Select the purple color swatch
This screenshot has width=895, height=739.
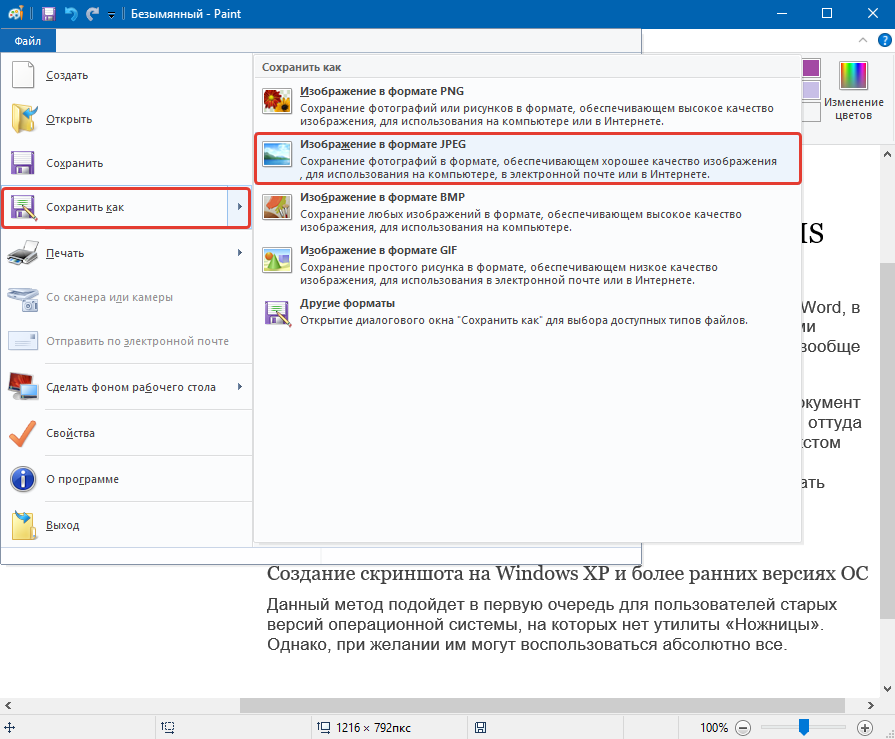point(811,68)
